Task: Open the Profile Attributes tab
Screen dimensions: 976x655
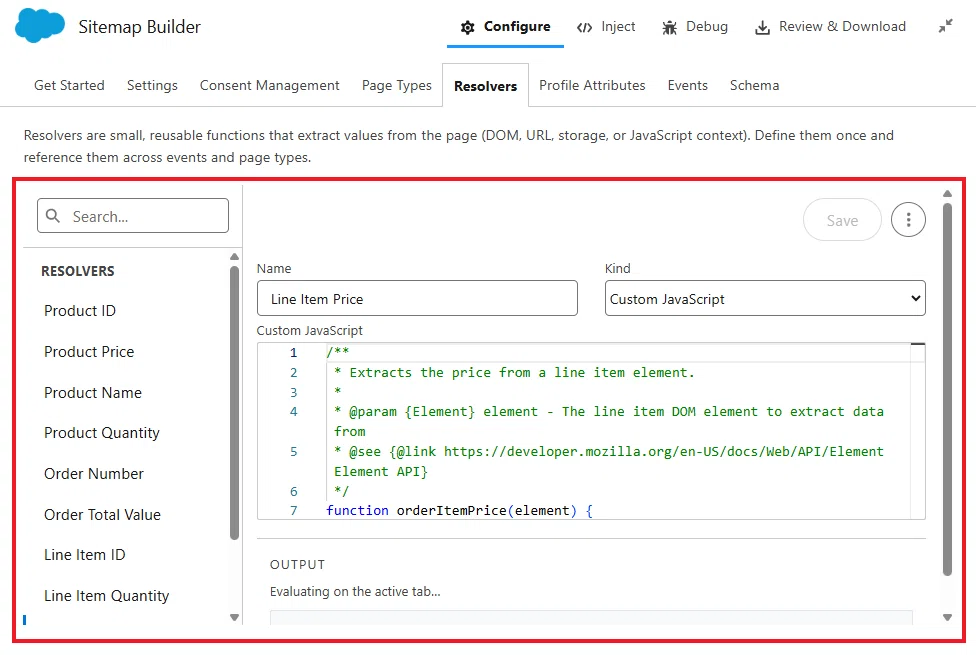Action: [592, 85]
